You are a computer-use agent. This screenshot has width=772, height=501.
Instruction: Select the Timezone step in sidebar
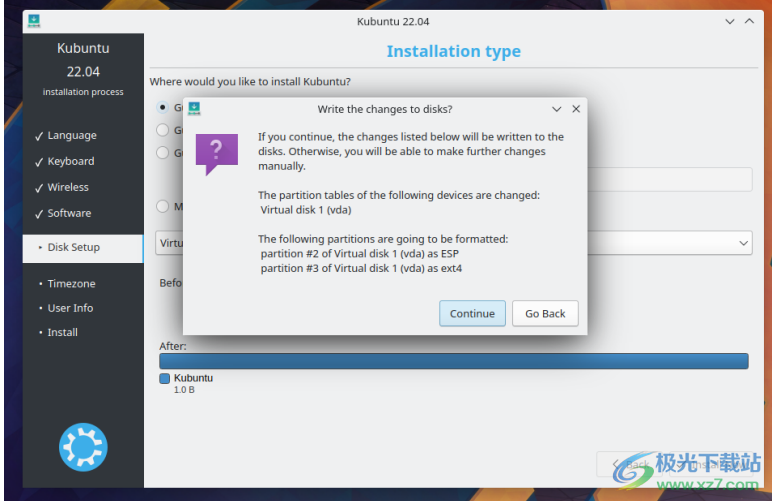(x=71, y=284)
